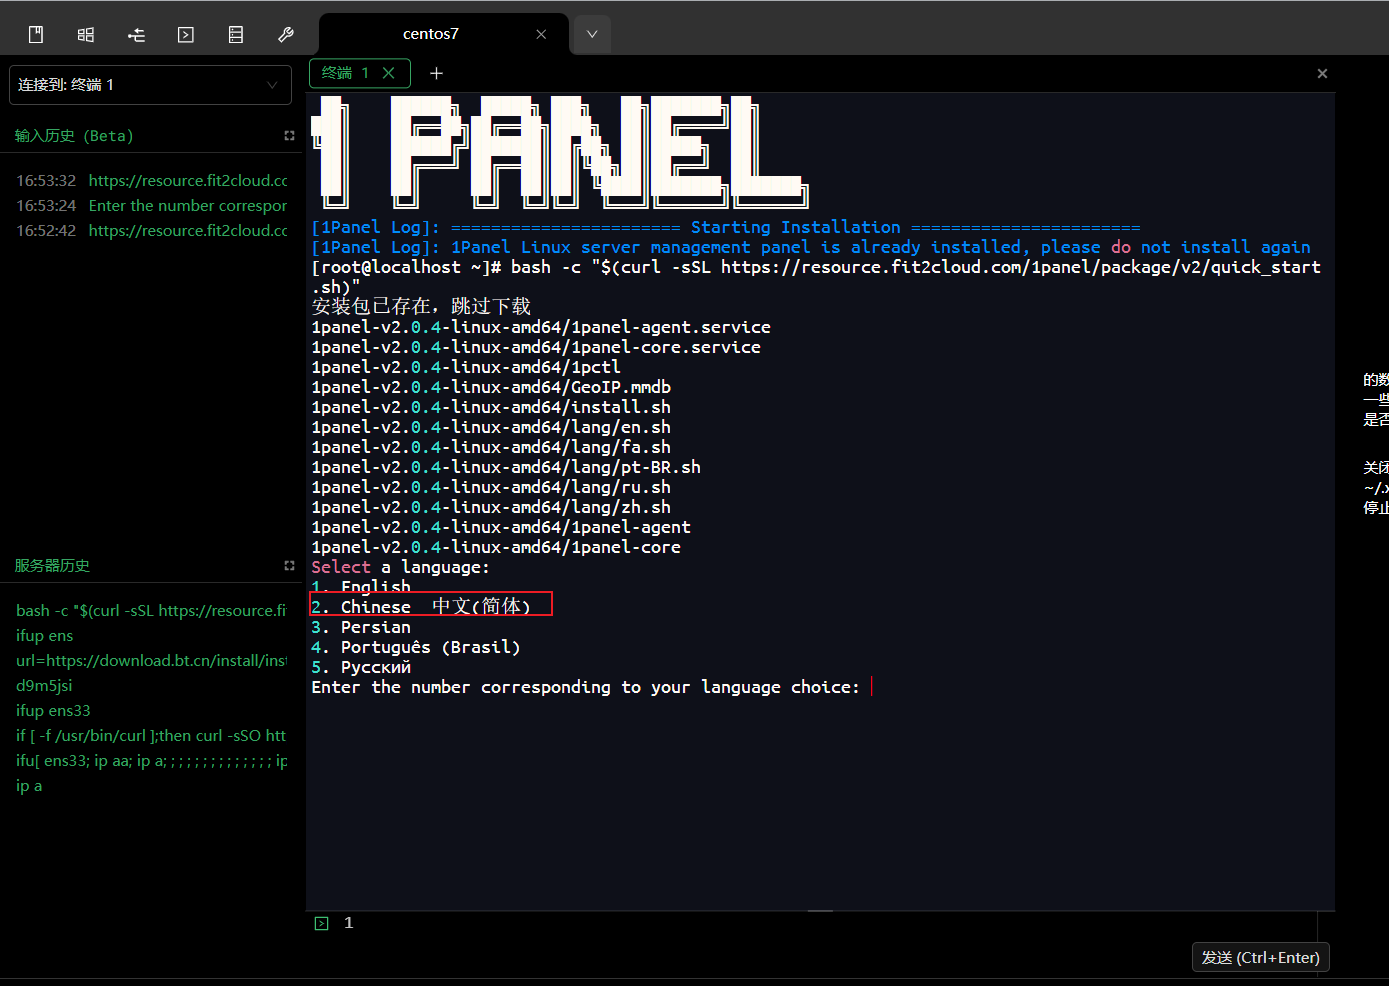Add a new terminal with the plus icon
The height and width of the screenshot is (986, 1389).
point(436,73)
